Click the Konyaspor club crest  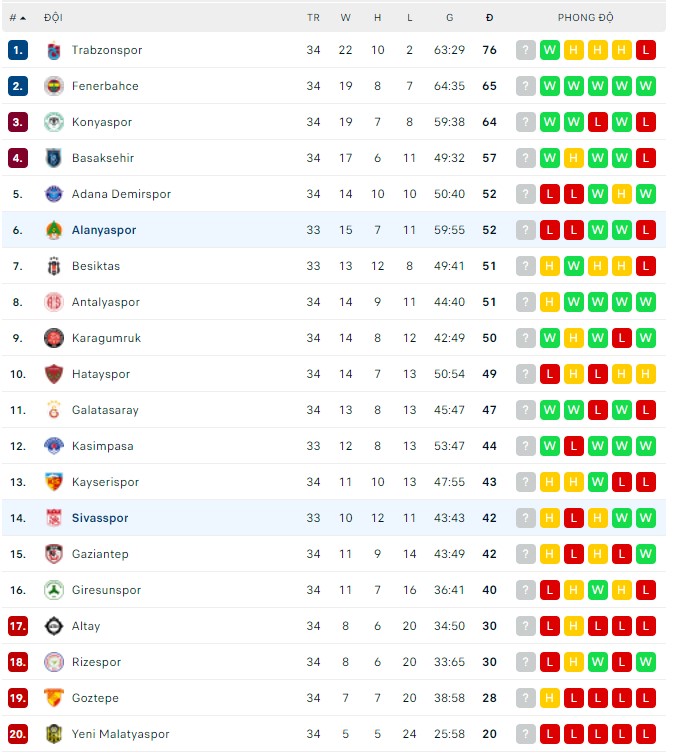(x=54, y=122)
